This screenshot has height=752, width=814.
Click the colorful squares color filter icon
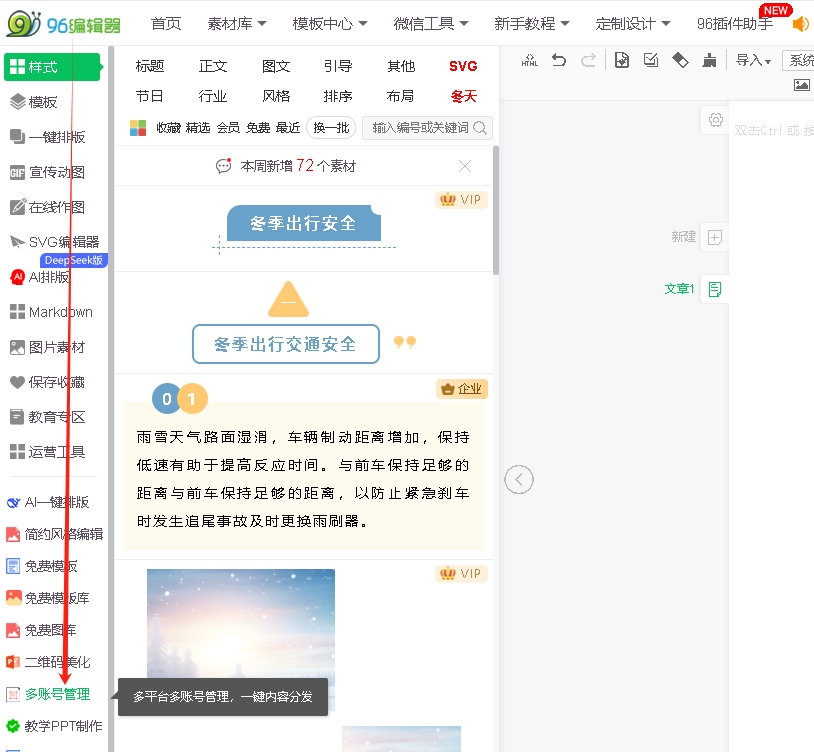click(138, 128)
